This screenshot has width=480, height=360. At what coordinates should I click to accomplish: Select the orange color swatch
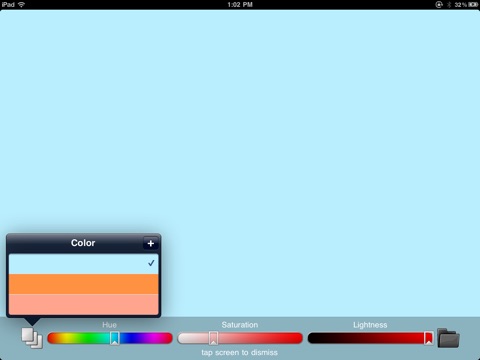(83, 284)
